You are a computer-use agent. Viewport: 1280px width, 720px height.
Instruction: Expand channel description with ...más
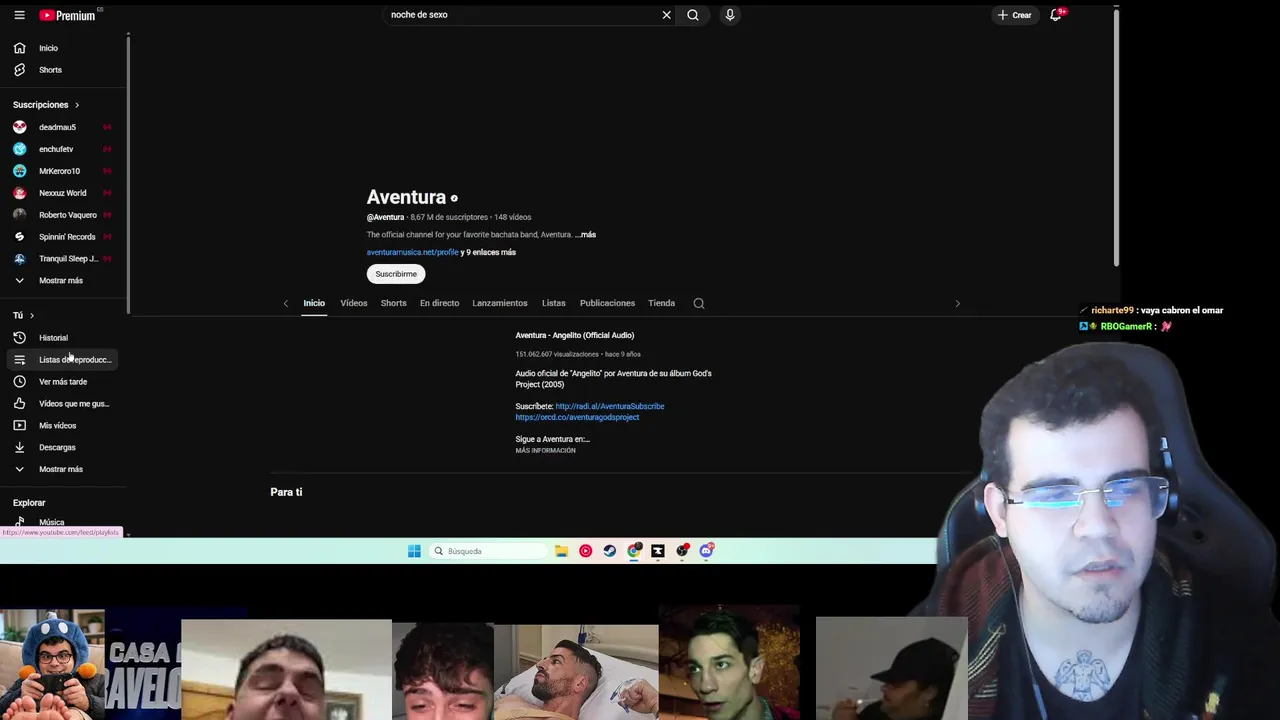click(x=585, y=235)
